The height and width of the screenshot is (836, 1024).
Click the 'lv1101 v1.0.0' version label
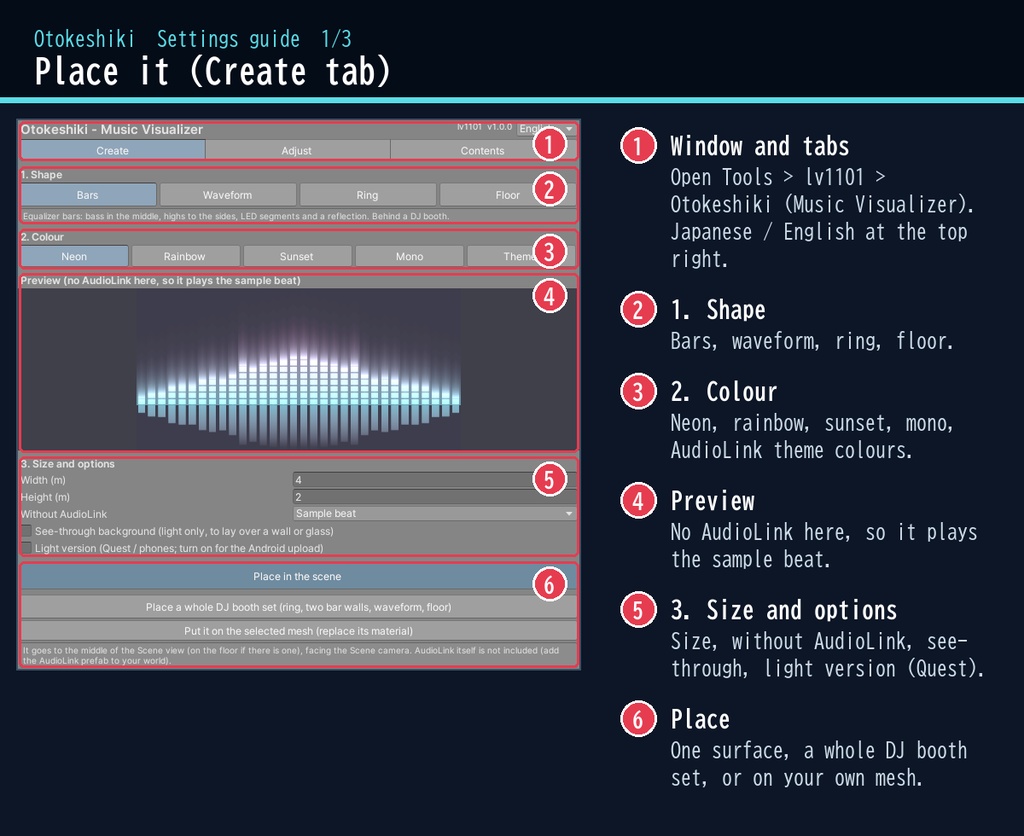(x=485, y=127)
